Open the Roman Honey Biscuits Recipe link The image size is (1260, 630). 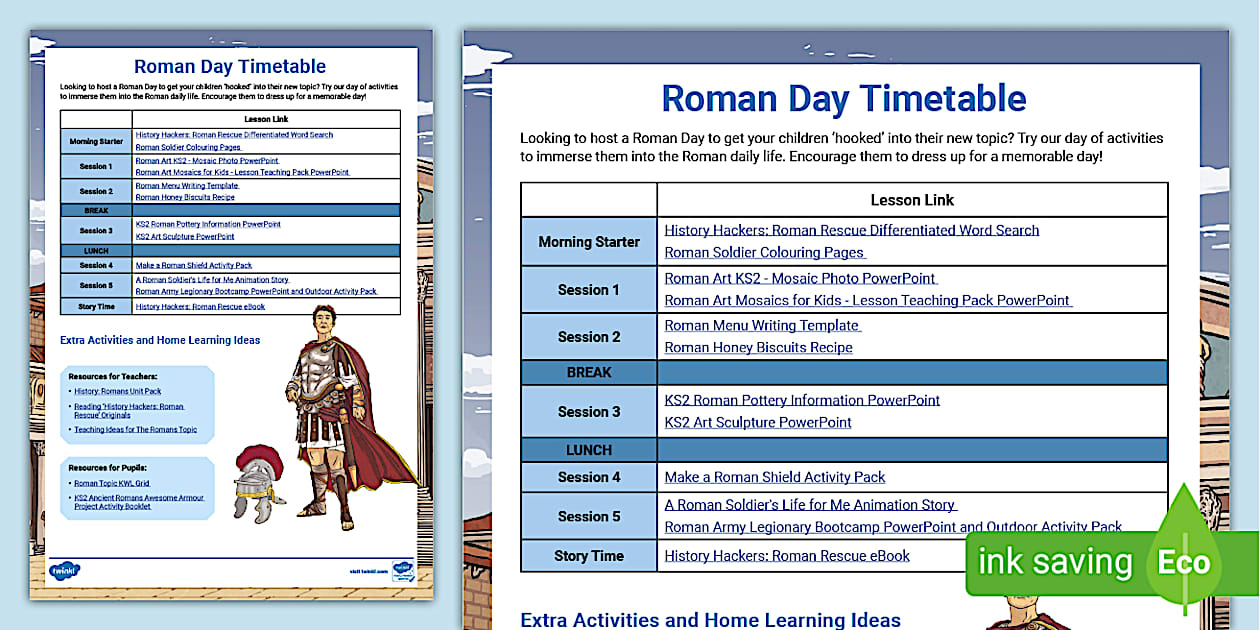758,348
